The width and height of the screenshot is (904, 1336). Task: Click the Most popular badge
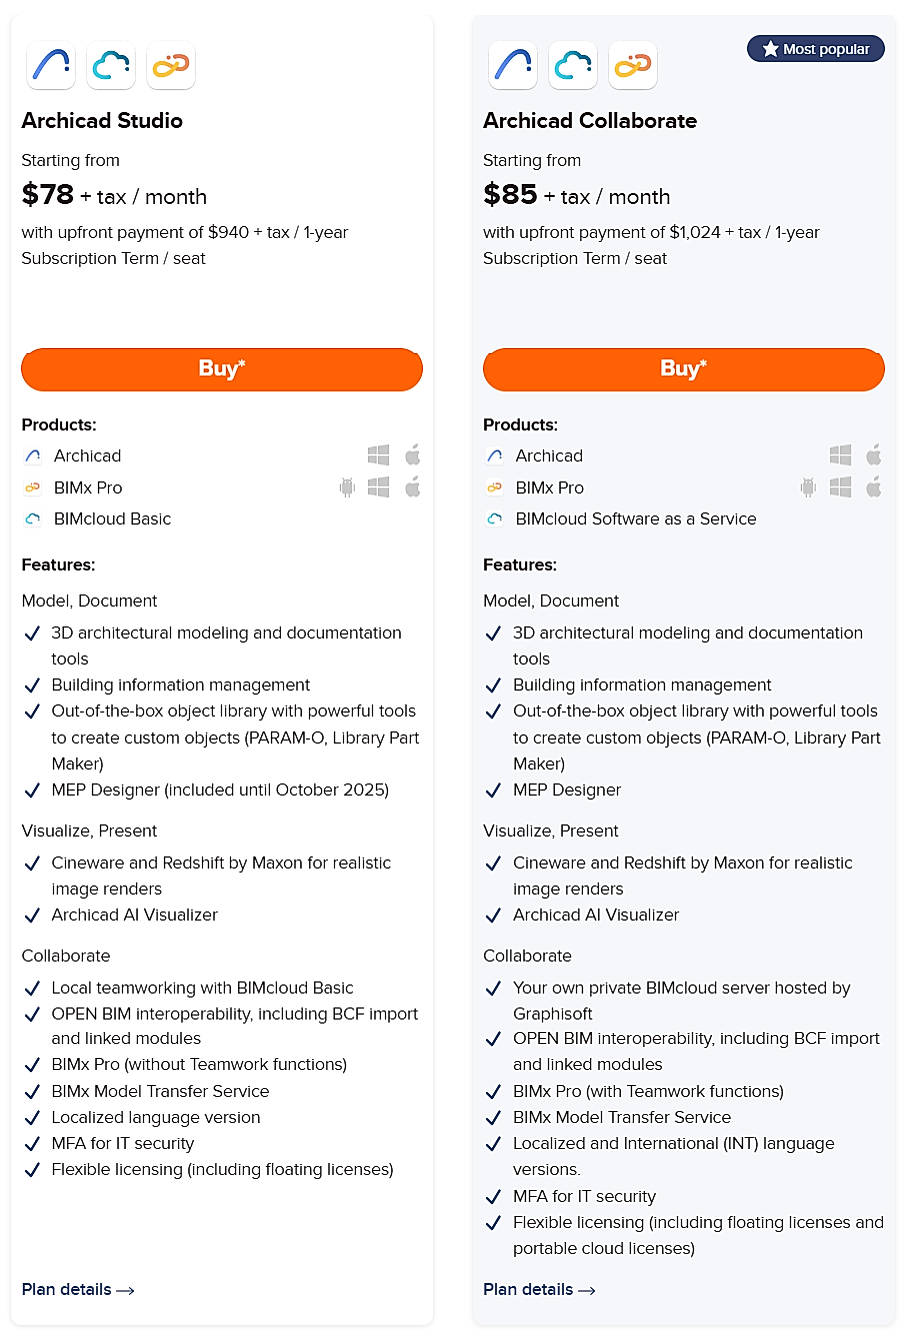[x=816, y=49]
